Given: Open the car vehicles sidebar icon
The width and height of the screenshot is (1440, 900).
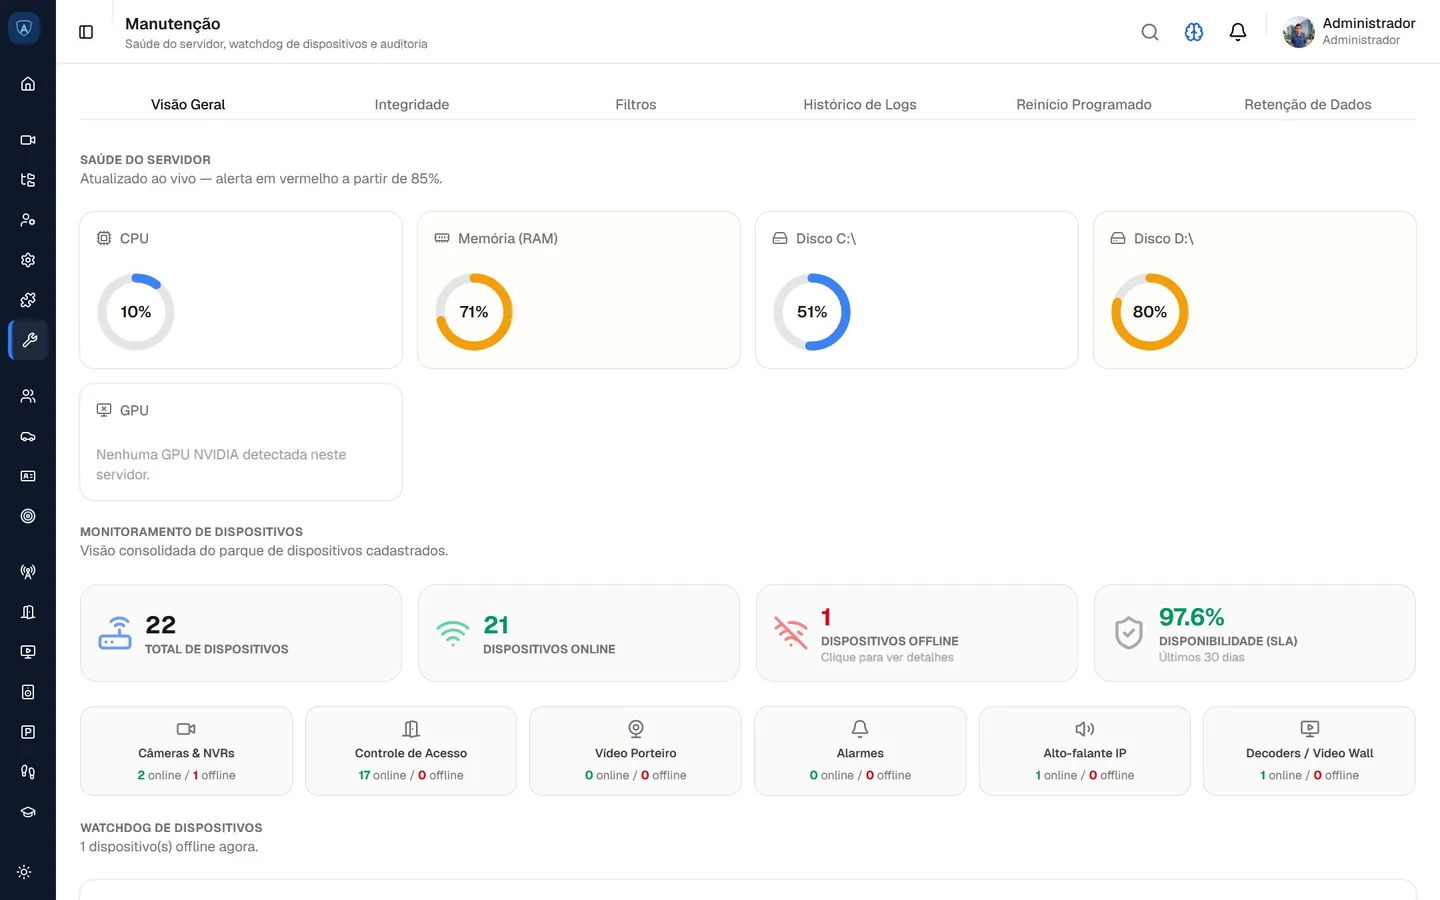Looking at the screenshot, I should (x=28, y=436).
